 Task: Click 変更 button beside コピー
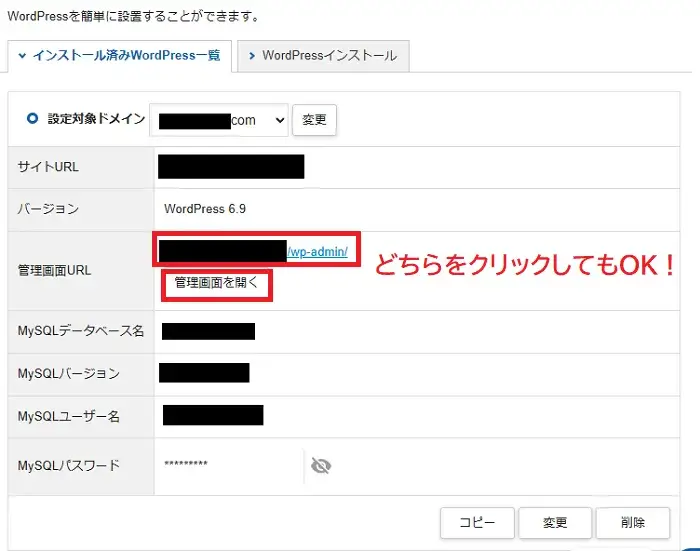pos(555,522)
